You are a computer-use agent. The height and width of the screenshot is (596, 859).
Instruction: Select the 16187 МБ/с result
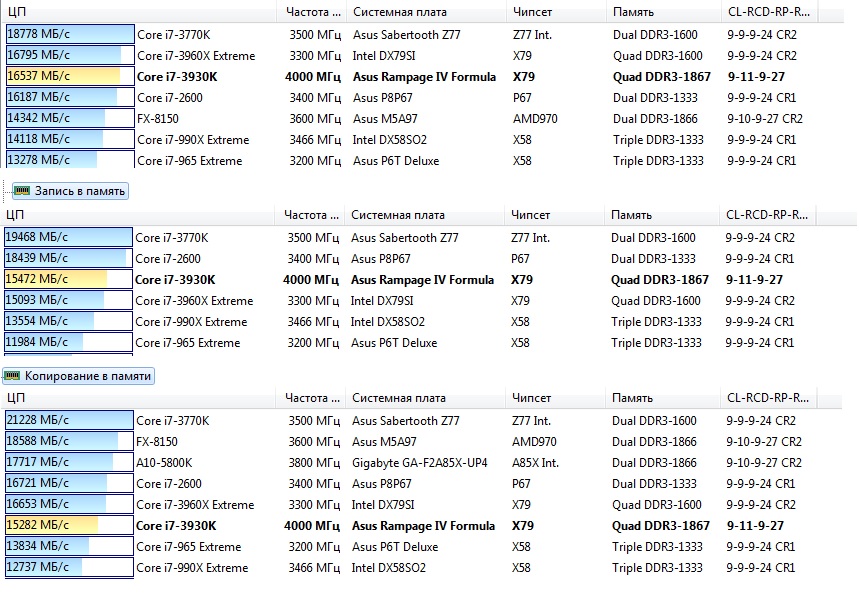[70, 97]
